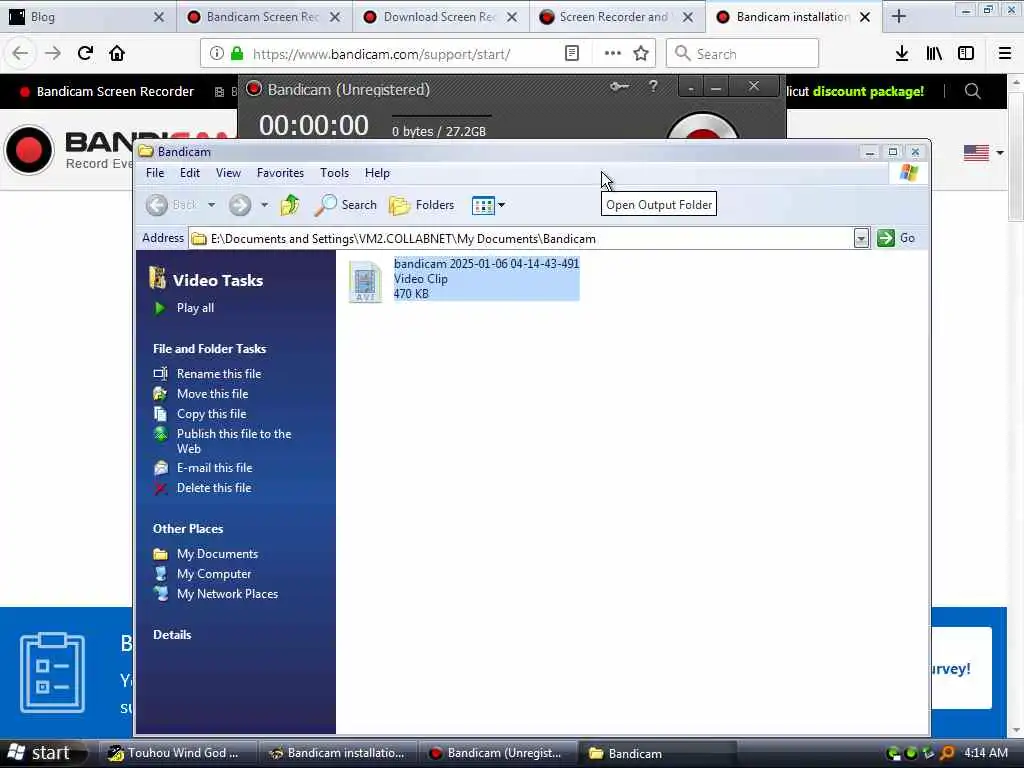Click the Bandicam Screen Recorder site link
This screenshot has width=1024, height=768.
108,91
